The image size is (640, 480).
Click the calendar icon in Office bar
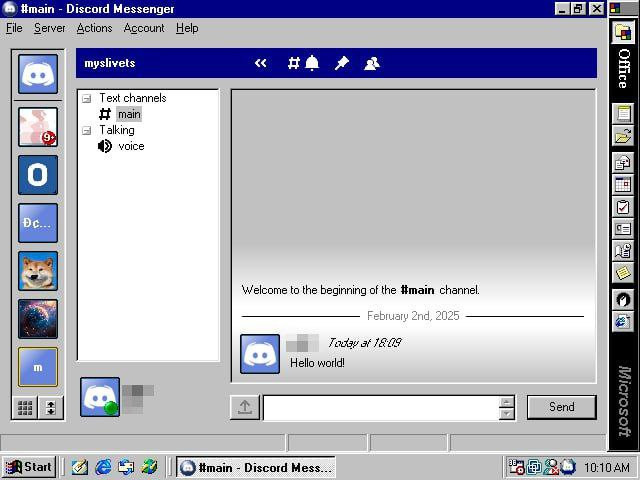623,184
